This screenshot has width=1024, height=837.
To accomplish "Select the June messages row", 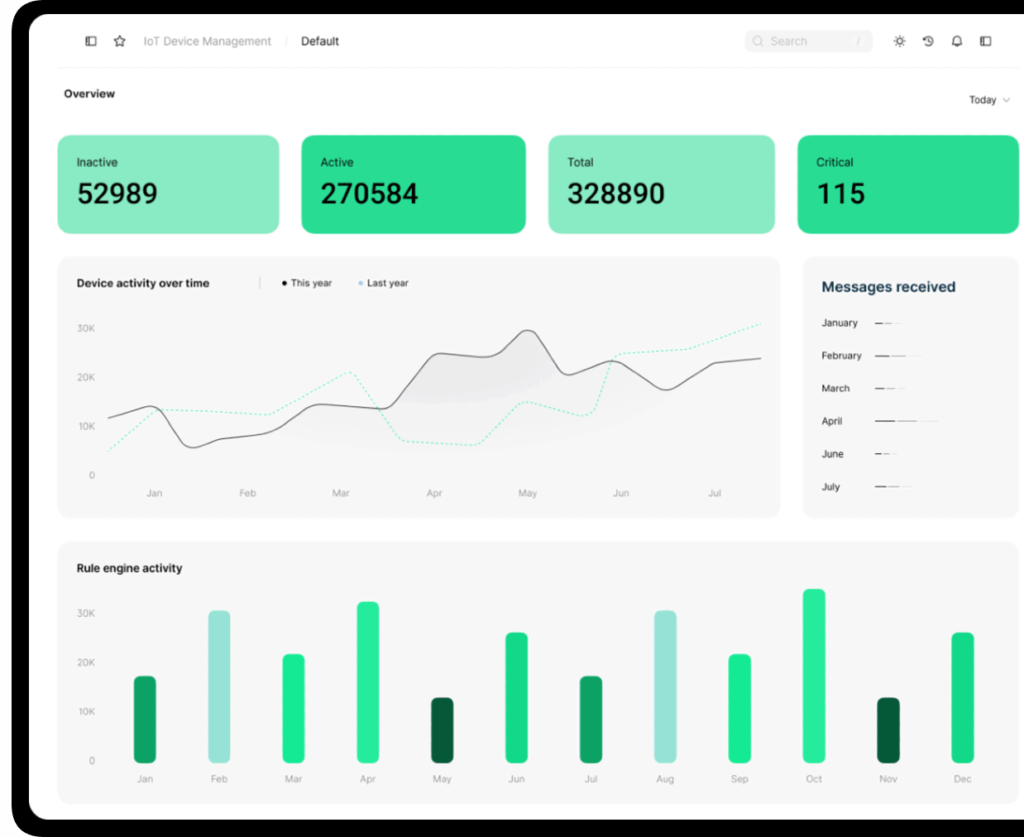I will coord(860,454).
